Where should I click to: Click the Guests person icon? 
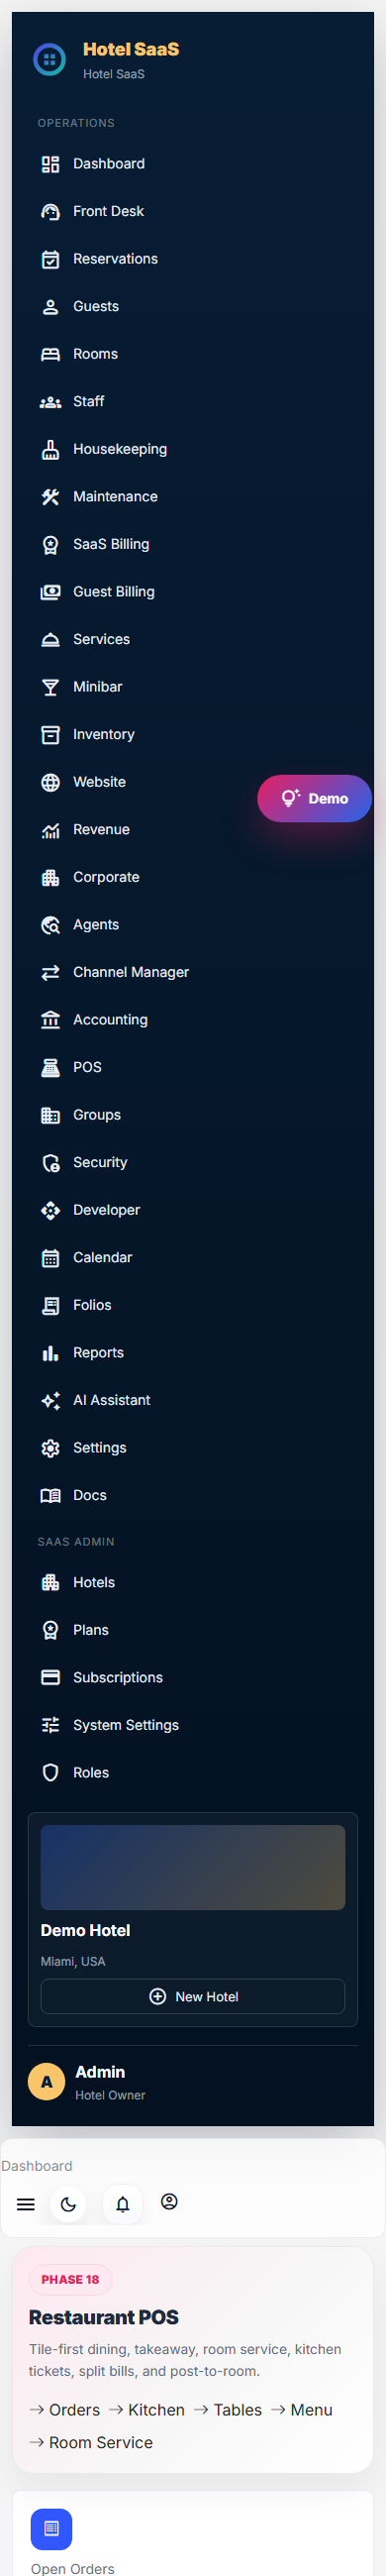(50, 307)
